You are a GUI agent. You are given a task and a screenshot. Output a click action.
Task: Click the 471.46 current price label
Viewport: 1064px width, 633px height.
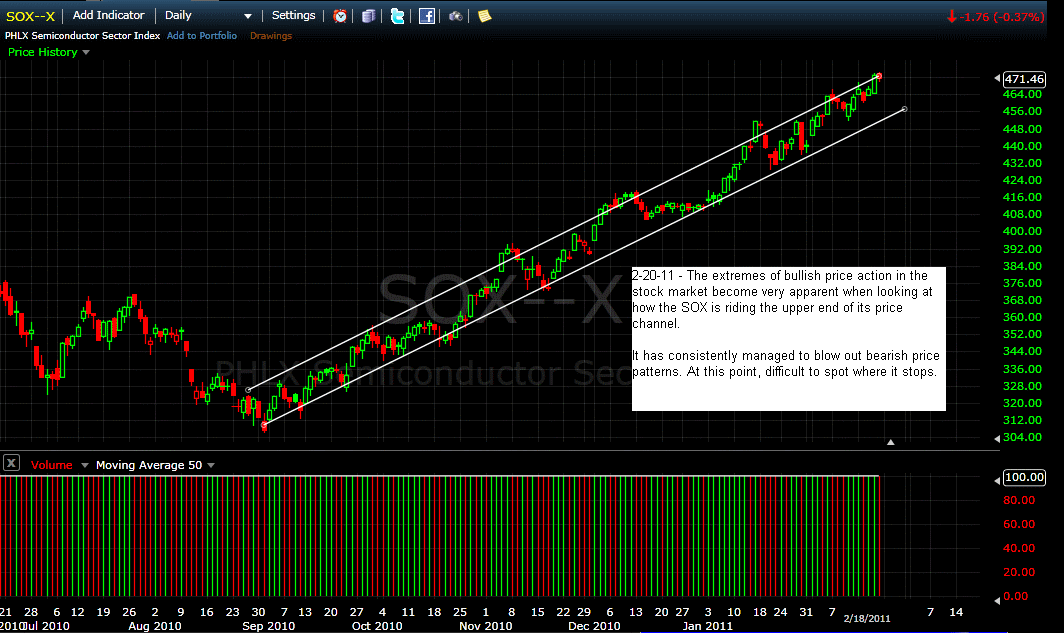(1024, 79)
